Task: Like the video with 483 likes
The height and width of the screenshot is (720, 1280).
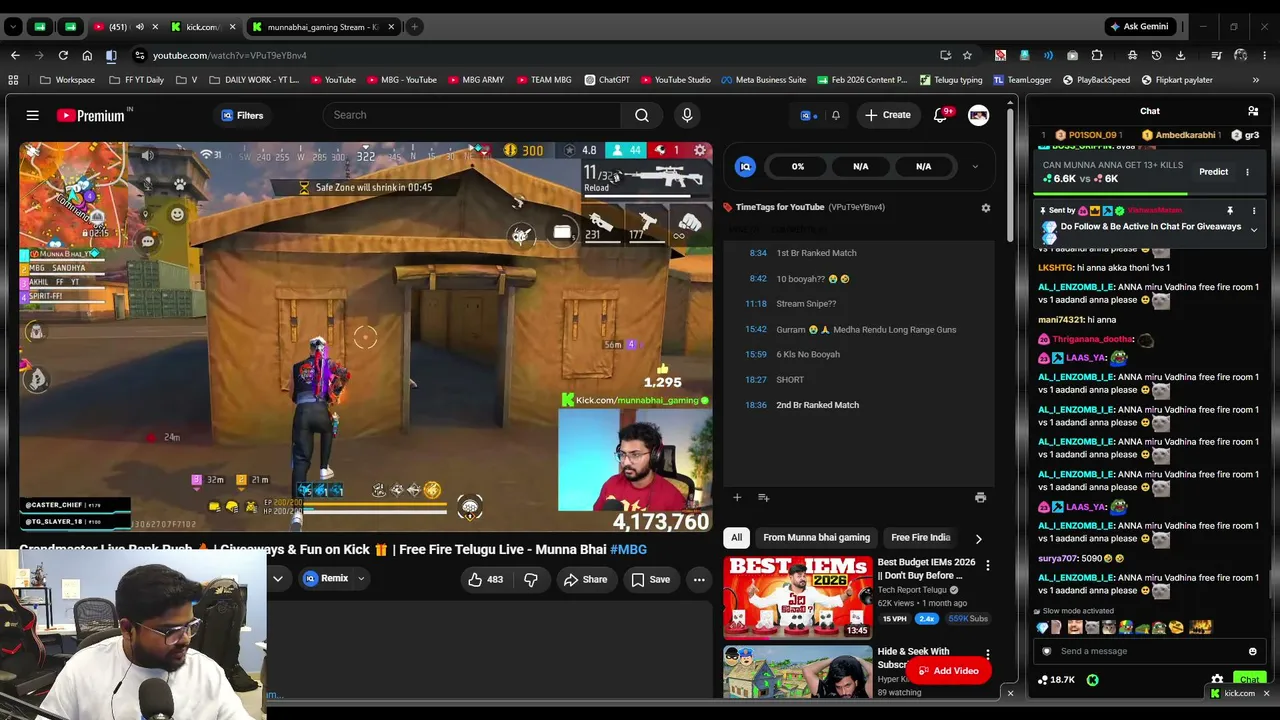Action: (486, 579)
